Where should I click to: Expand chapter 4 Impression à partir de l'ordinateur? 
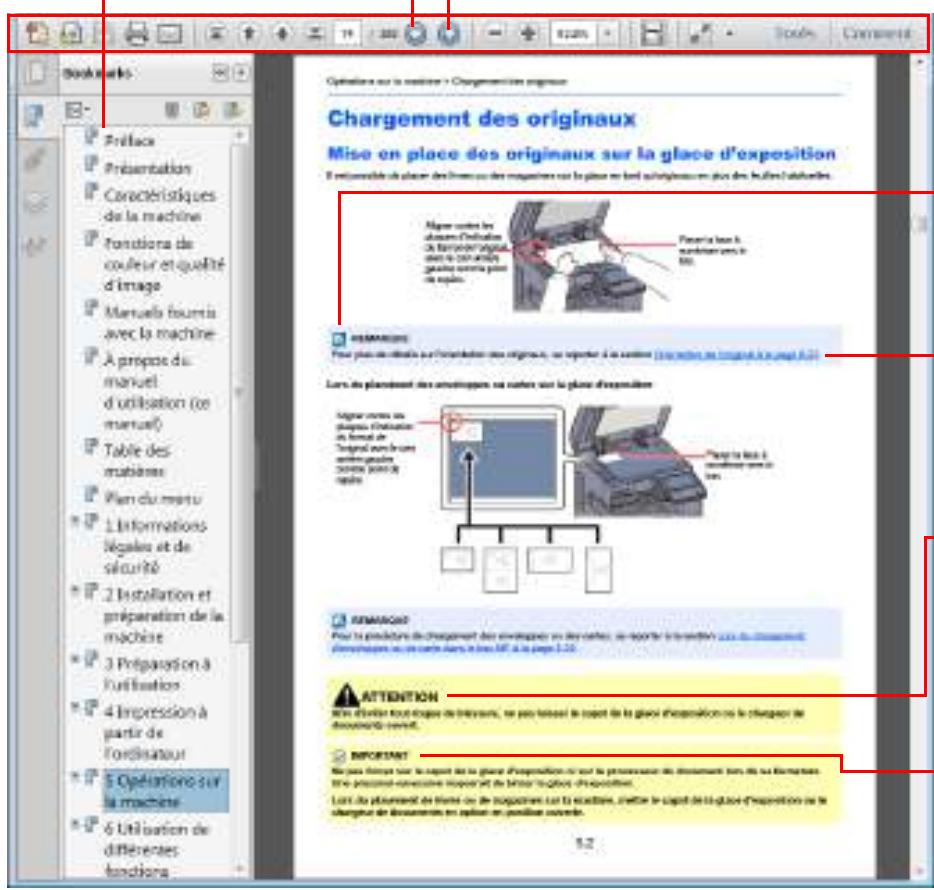(x=75, y=707)
